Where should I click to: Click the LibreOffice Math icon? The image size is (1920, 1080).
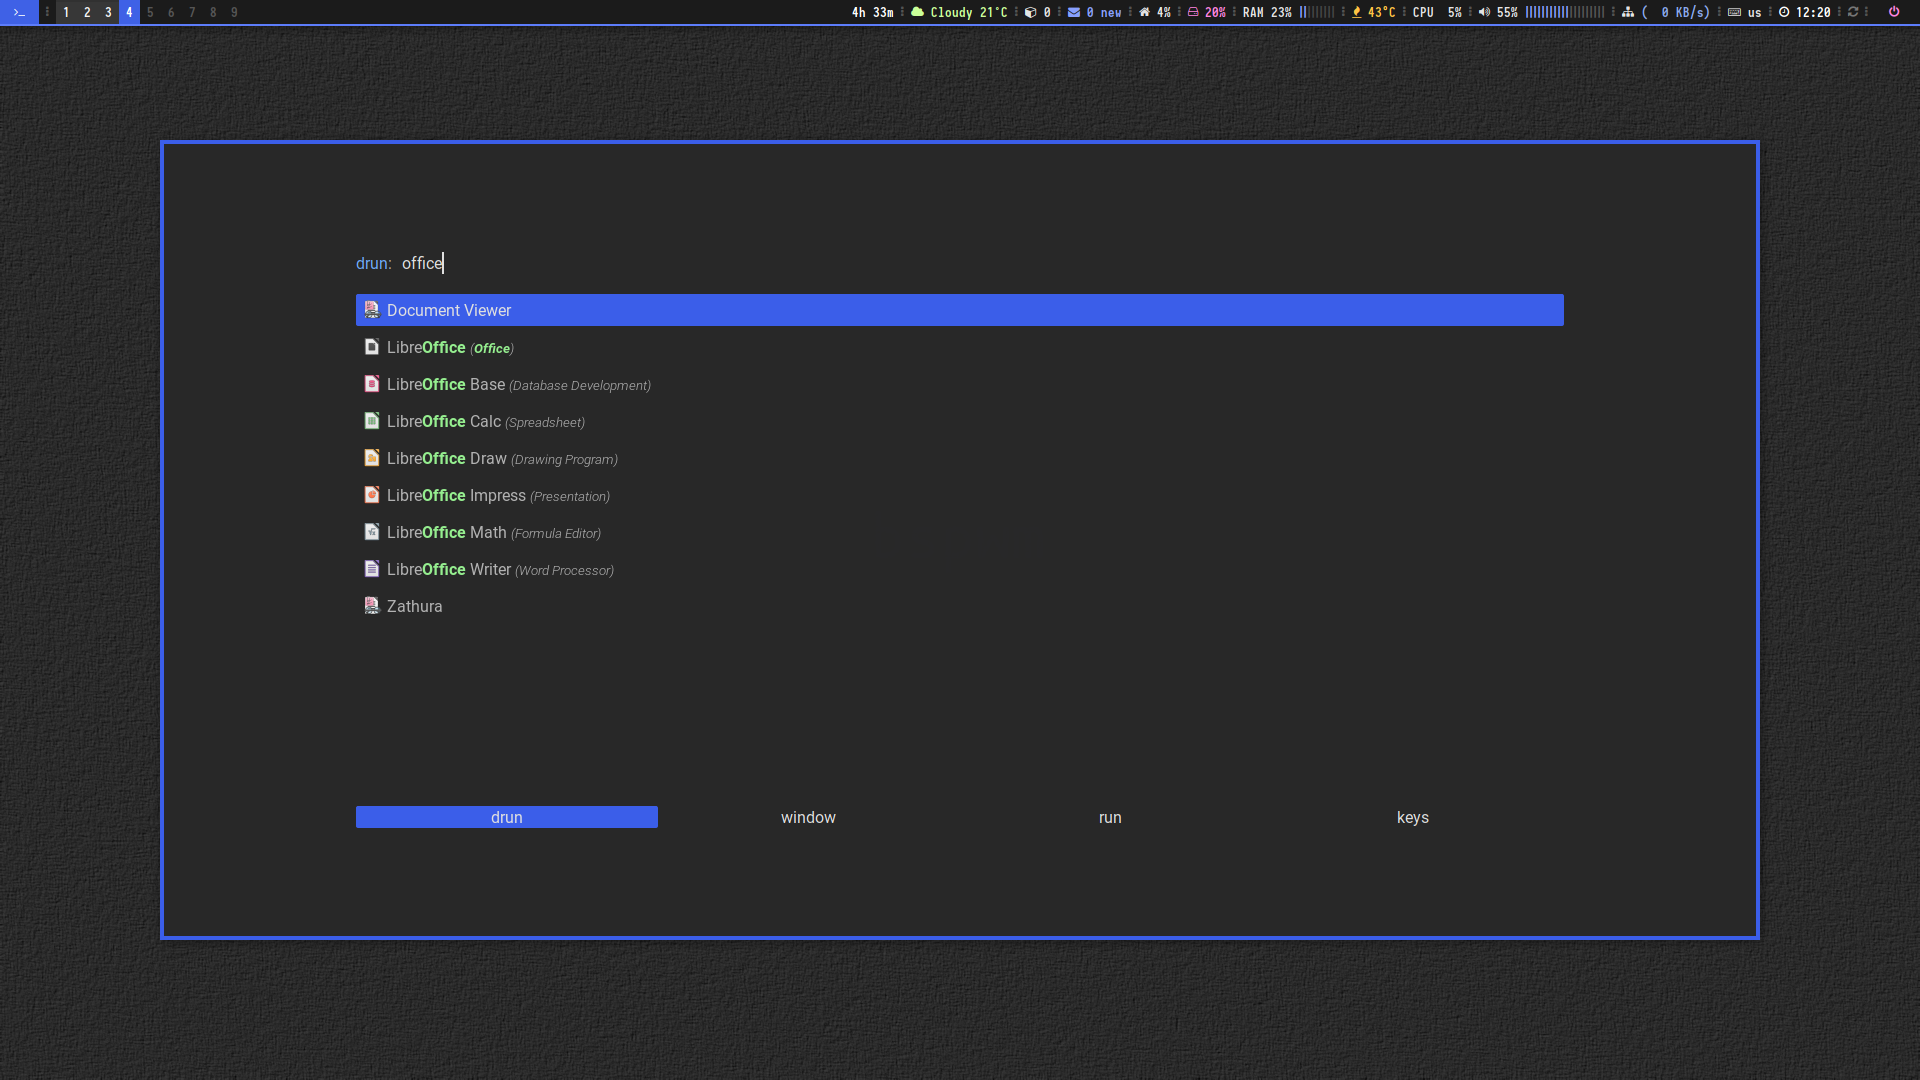pos(371,532)
